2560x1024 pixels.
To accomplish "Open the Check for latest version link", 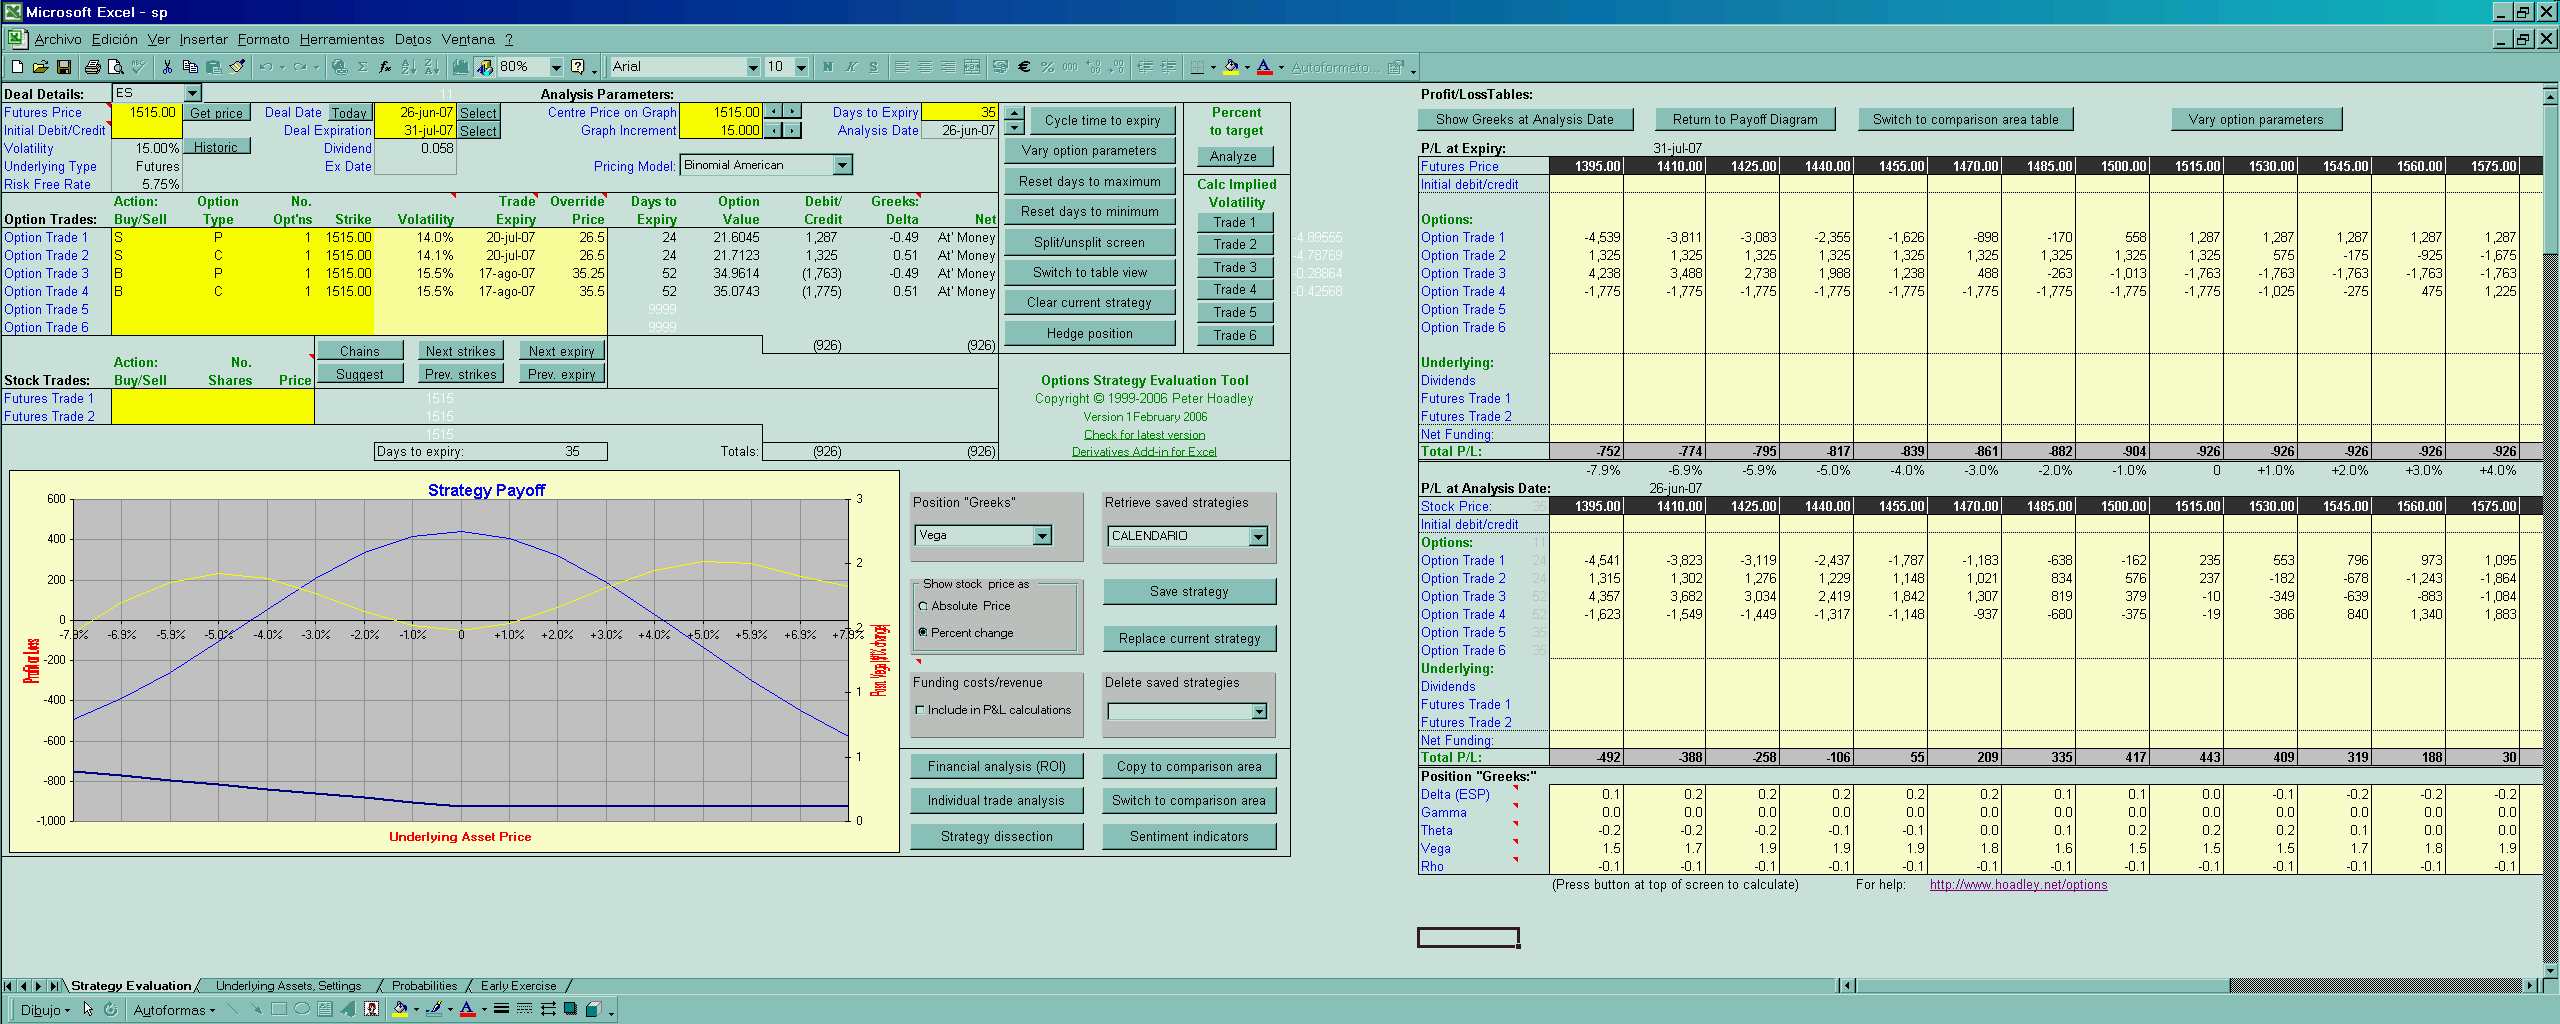I will [x=1144, y=435].
